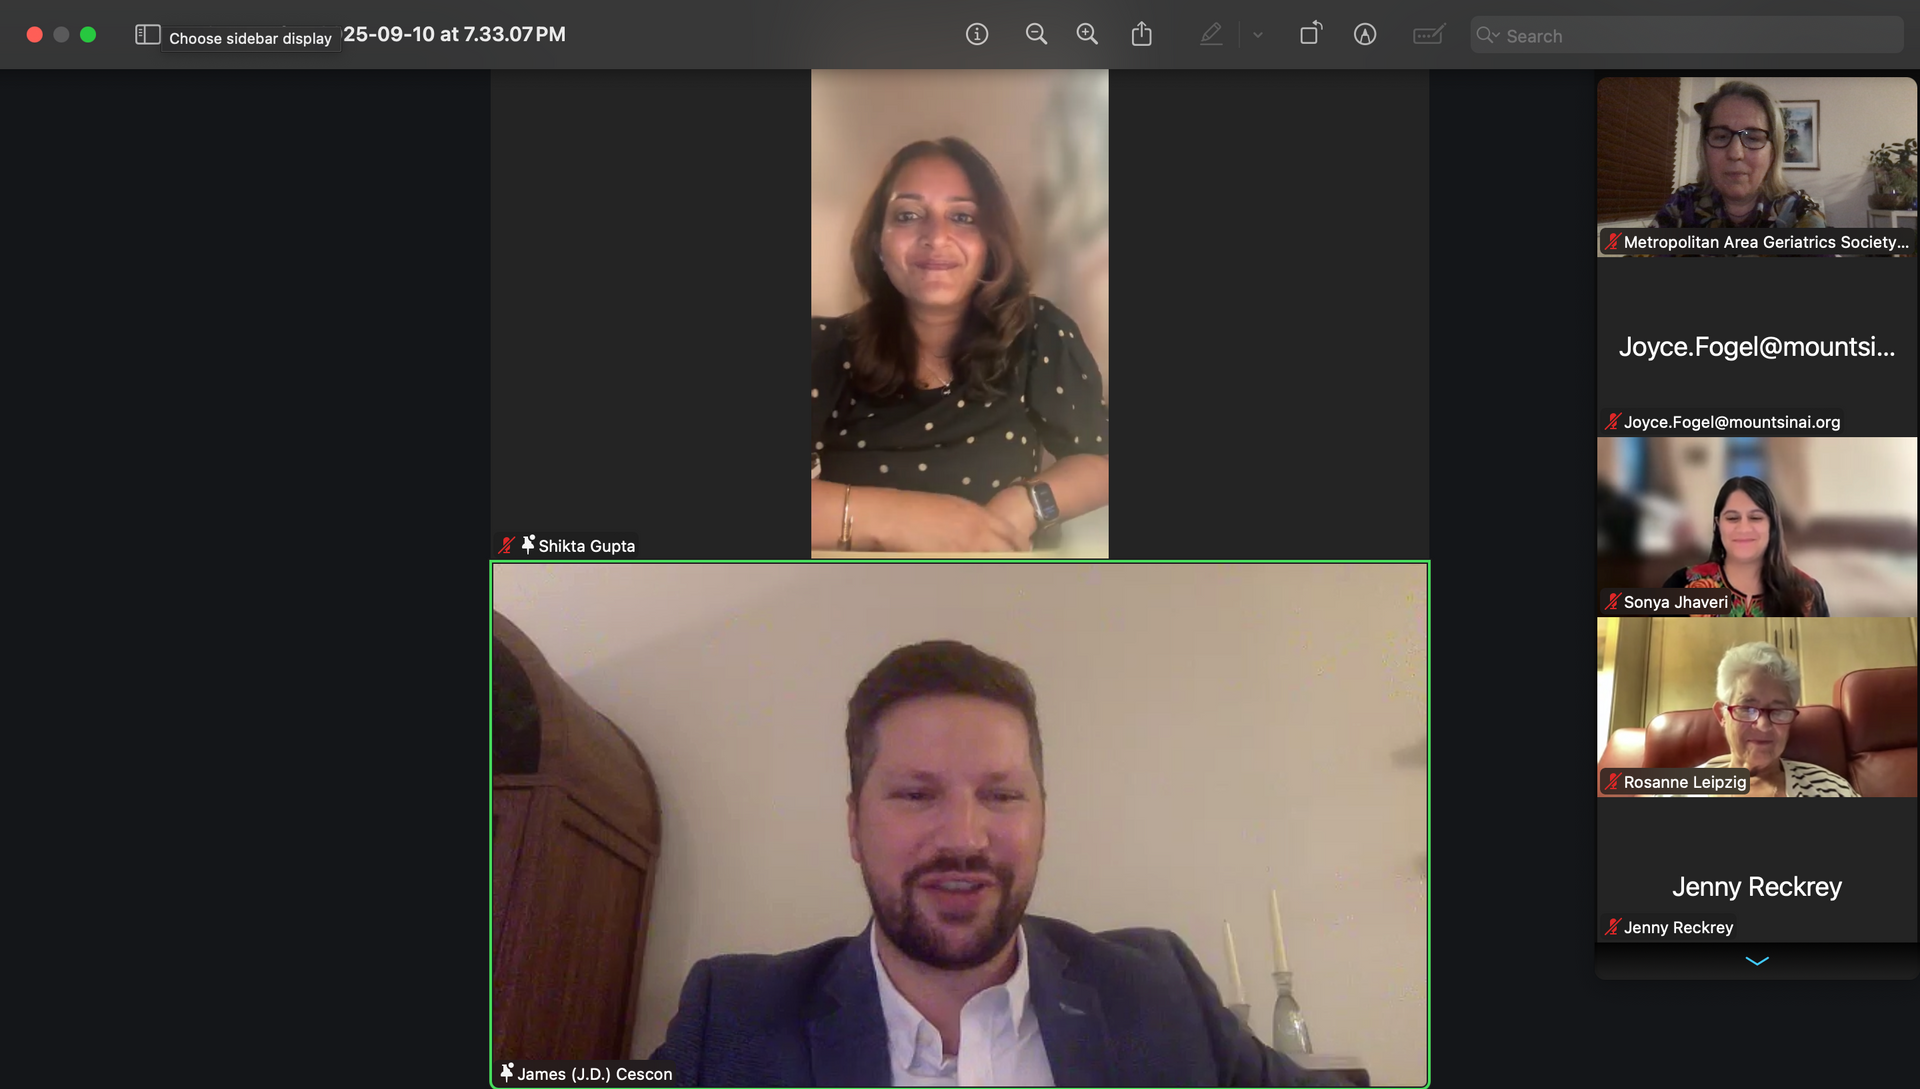
Task: Open the sidebar display chooser
Action: click(x=147, y=35)
